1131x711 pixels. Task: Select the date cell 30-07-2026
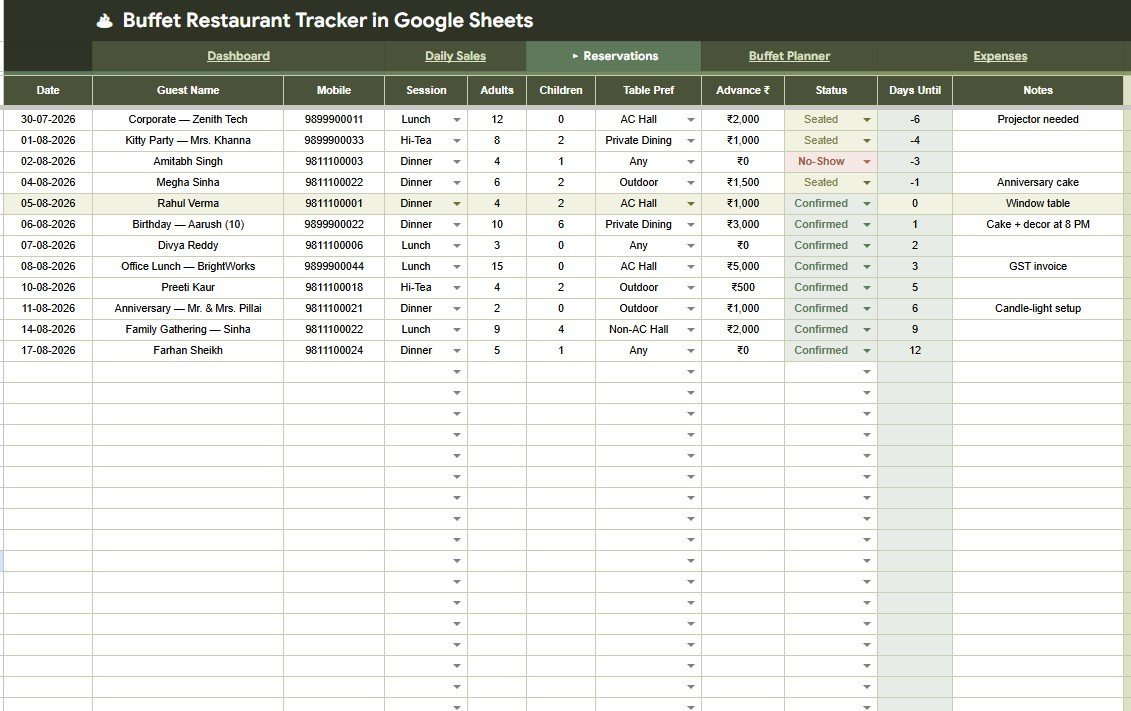point(48,120)
